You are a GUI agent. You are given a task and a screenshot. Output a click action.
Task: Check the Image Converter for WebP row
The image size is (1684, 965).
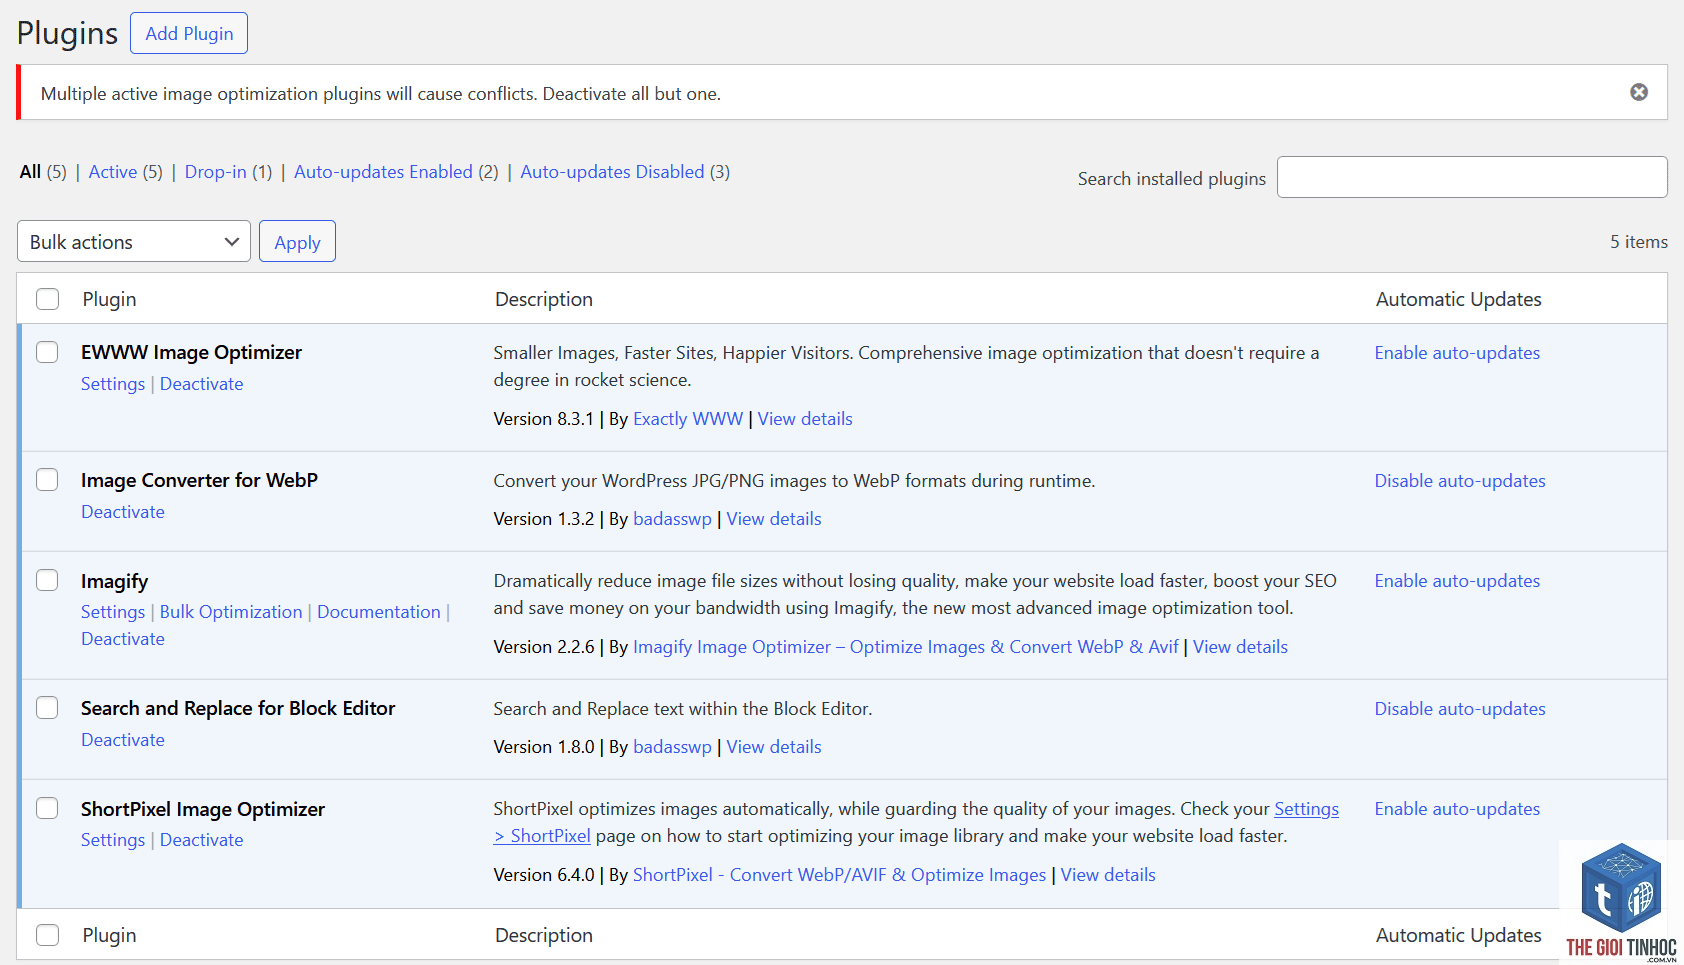(47, 480)
